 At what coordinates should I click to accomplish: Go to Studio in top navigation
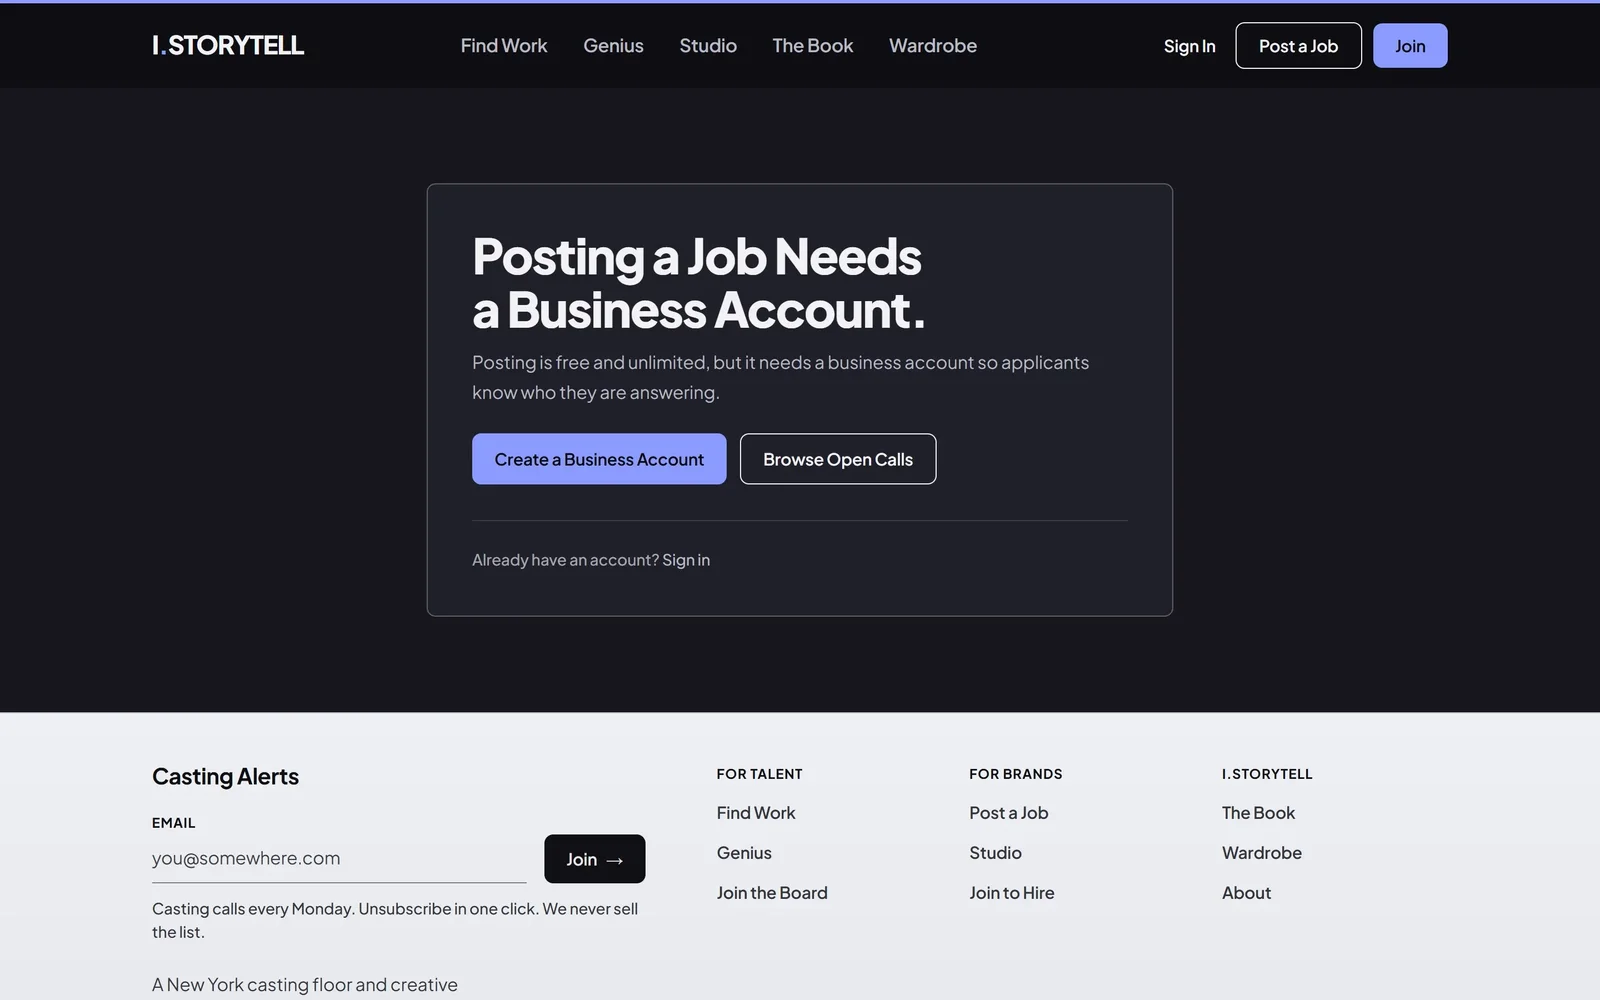(708, 46)
